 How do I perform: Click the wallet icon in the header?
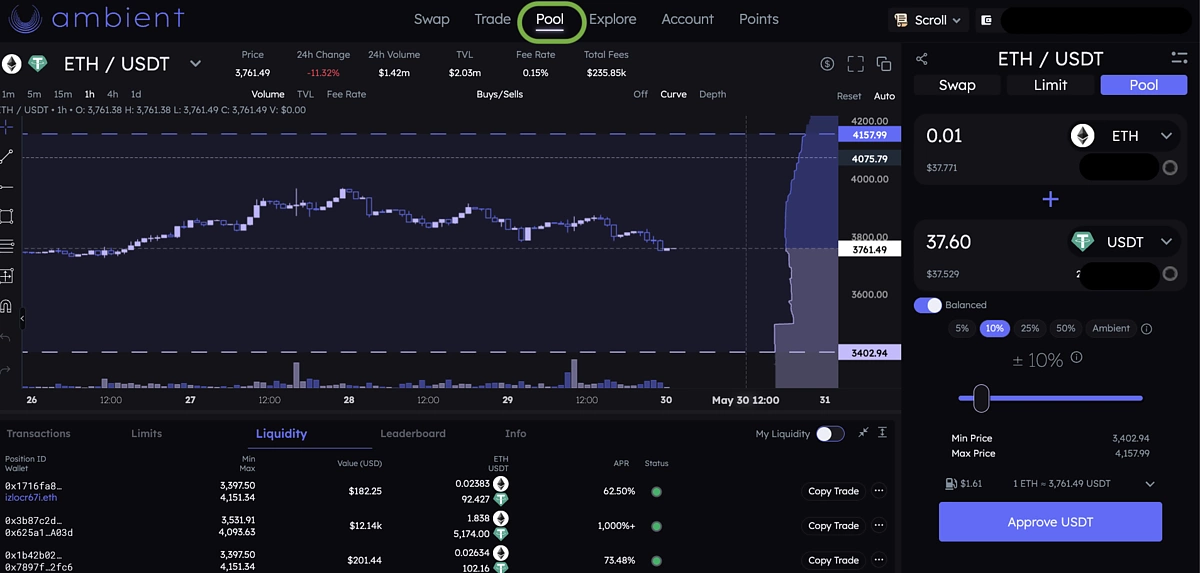pyautogui.click(x=987, y=19)
